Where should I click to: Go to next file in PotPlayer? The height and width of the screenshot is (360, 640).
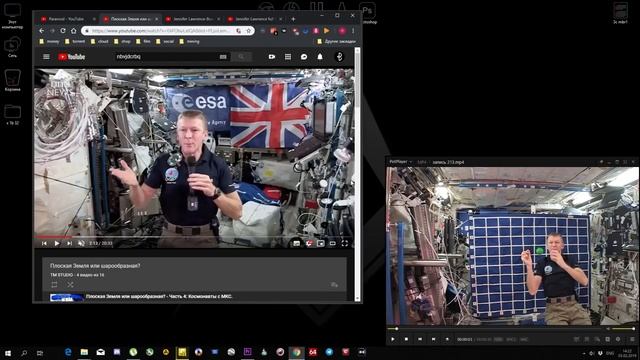[433, 339]
